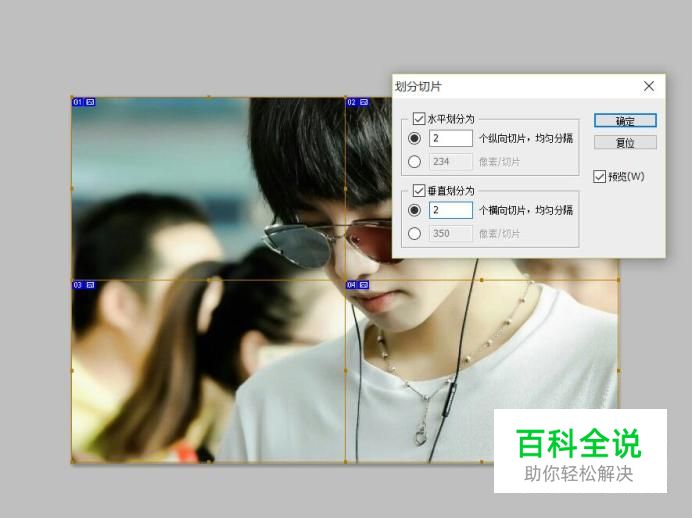Select the 234 像素/切片 radio button
The image size is (692, 518).
click(414, 161)
